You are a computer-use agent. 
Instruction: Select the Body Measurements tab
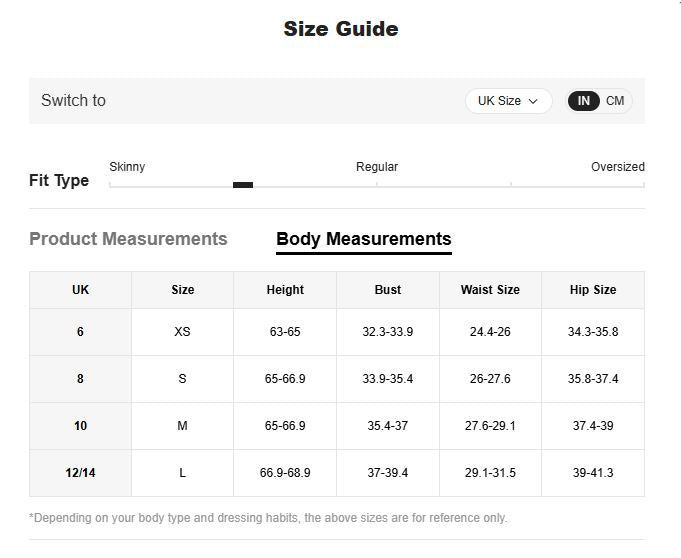(364, 240)
